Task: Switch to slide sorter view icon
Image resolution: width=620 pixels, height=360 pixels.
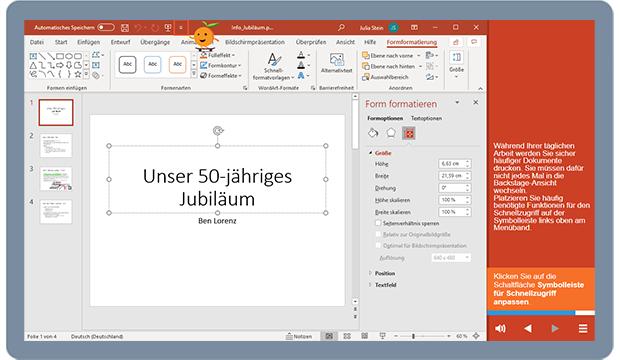Action: click(347, 336)
